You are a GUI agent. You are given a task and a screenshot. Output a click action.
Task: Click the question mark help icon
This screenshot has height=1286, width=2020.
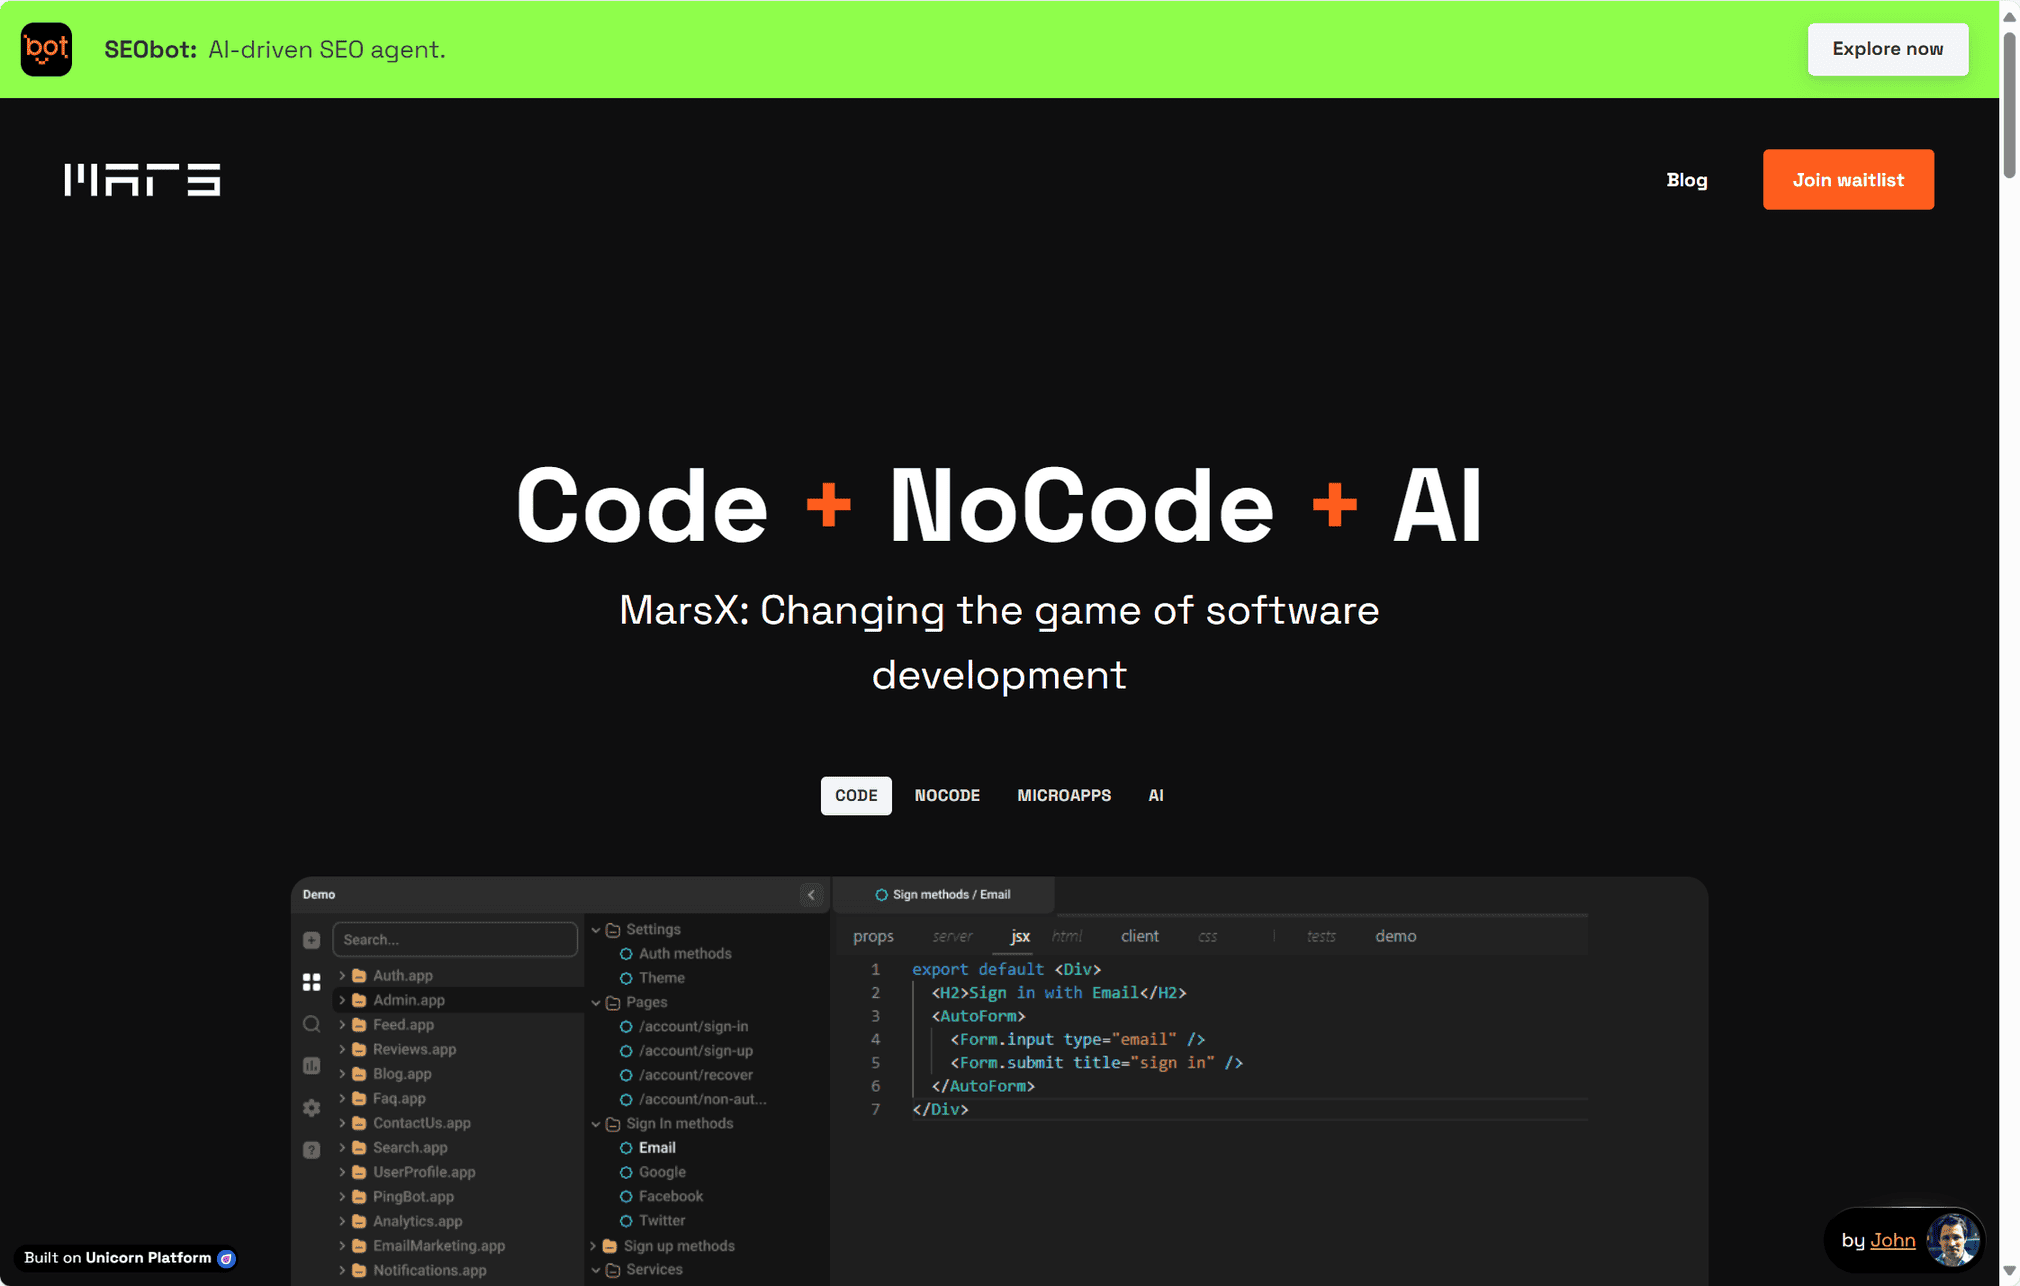point(312,1150)
